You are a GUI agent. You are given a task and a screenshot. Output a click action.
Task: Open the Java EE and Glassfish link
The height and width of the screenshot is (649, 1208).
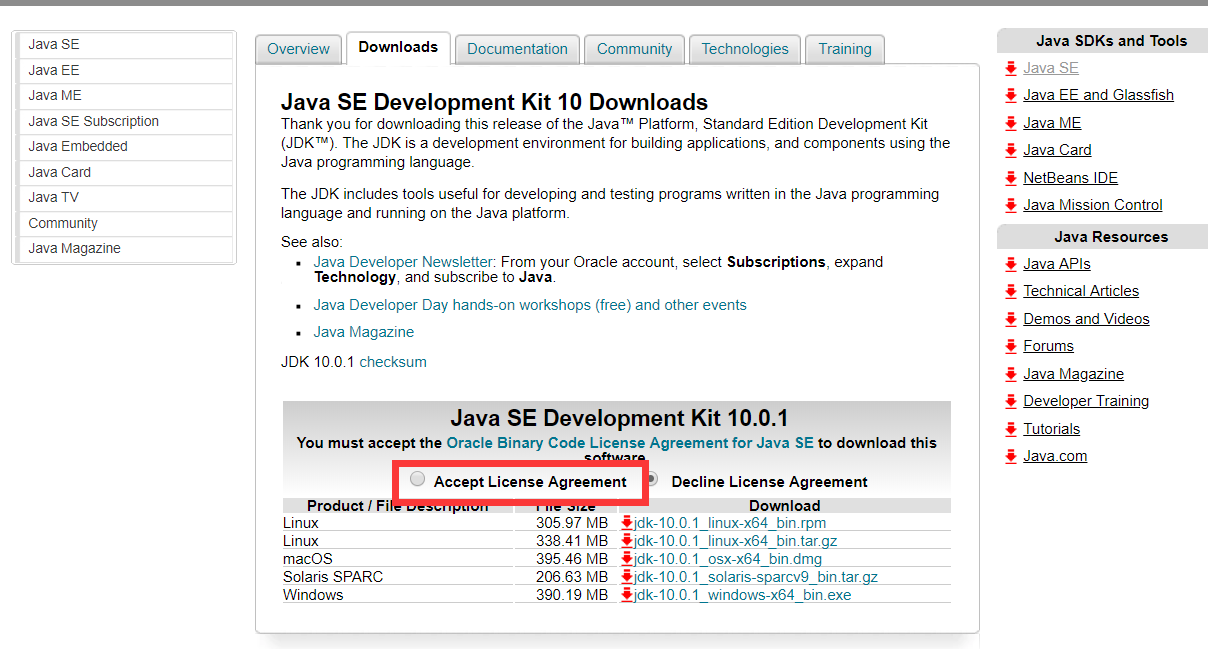click(1099, 96)
